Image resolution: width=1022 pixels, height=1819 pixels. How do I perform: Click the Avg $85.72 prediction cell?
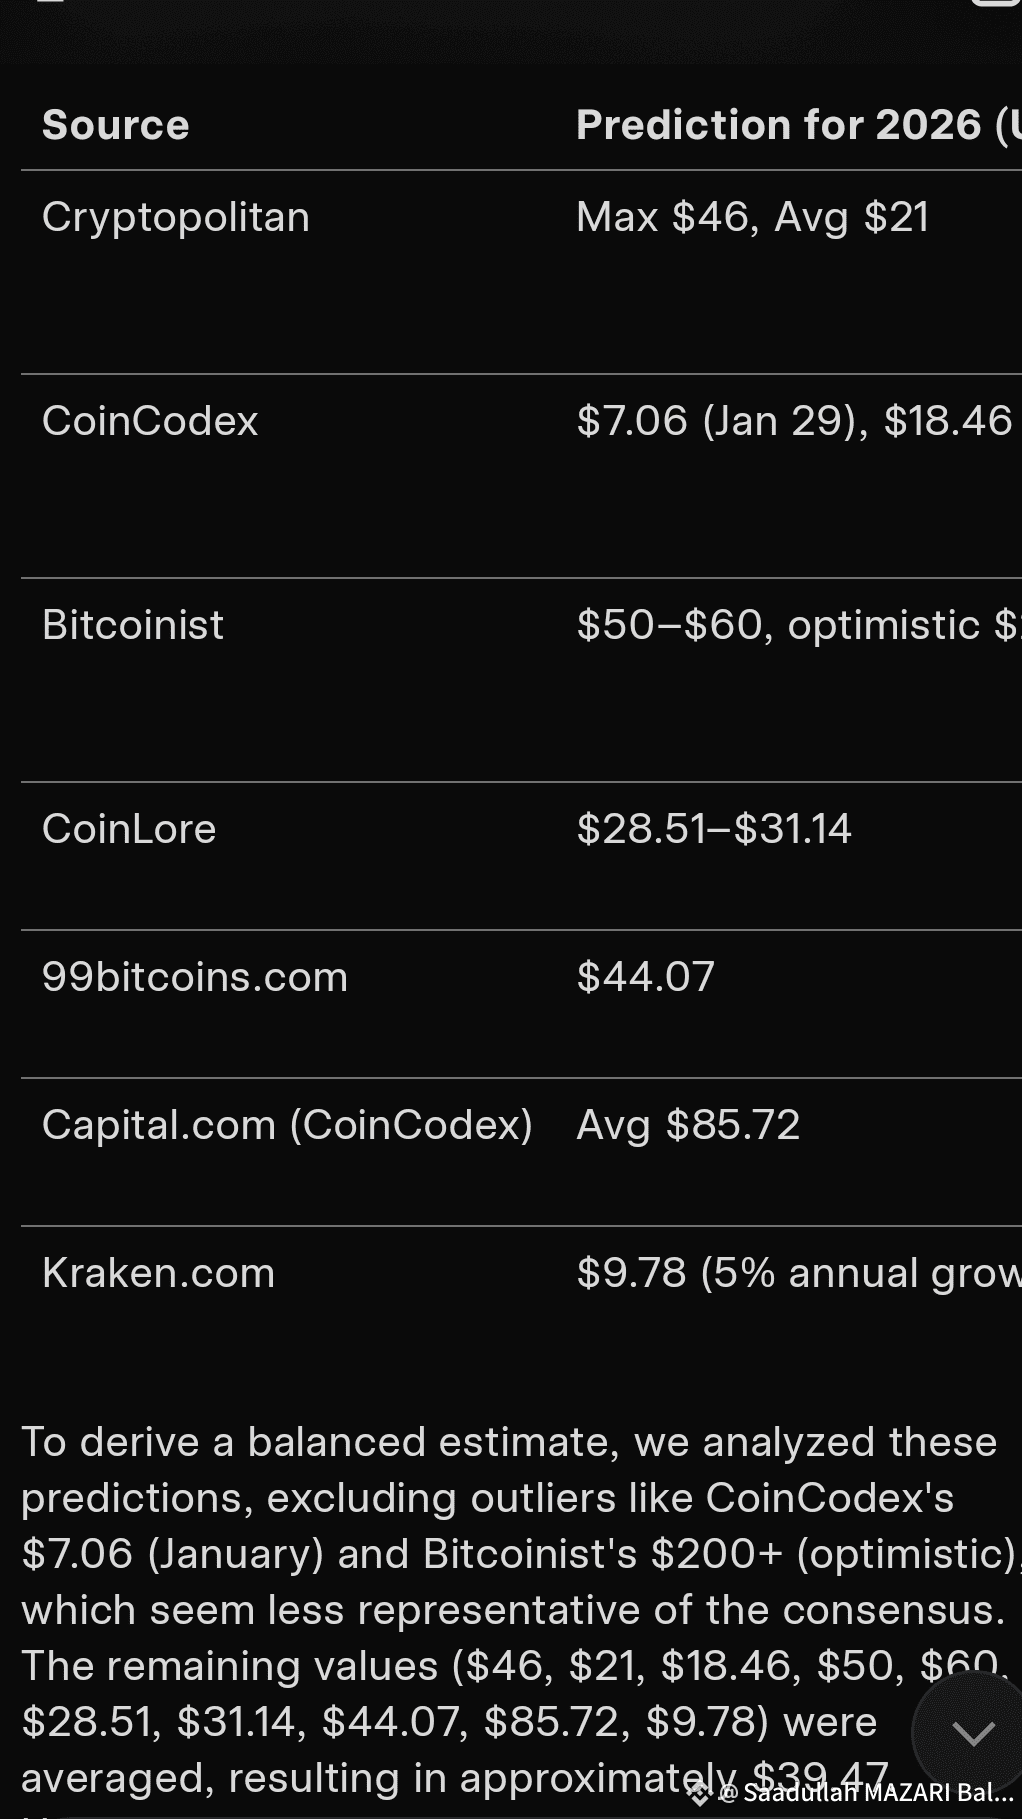(x=688, y=1125)
